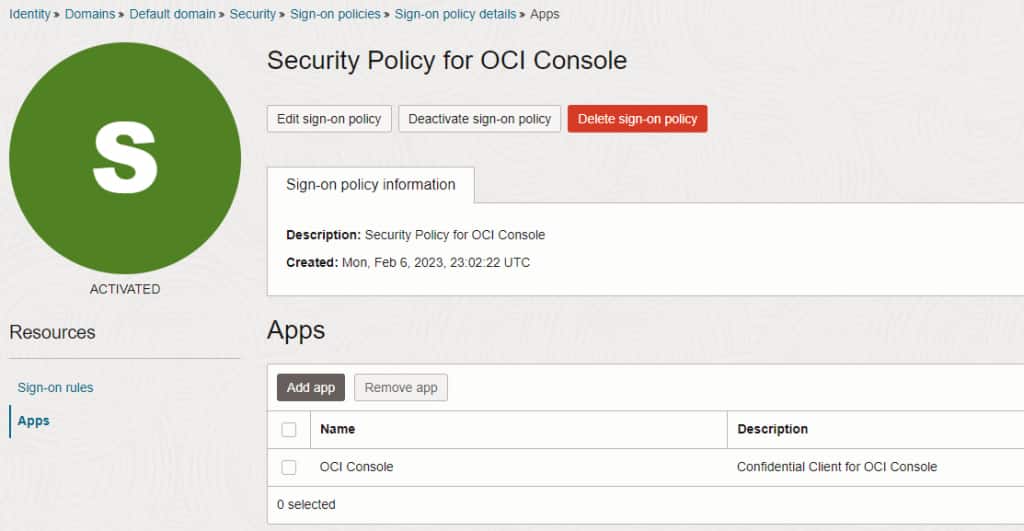Click the red Delete sign-on policy button
The width and height of the screenshot is (1024, 531).
pos(637,119)
